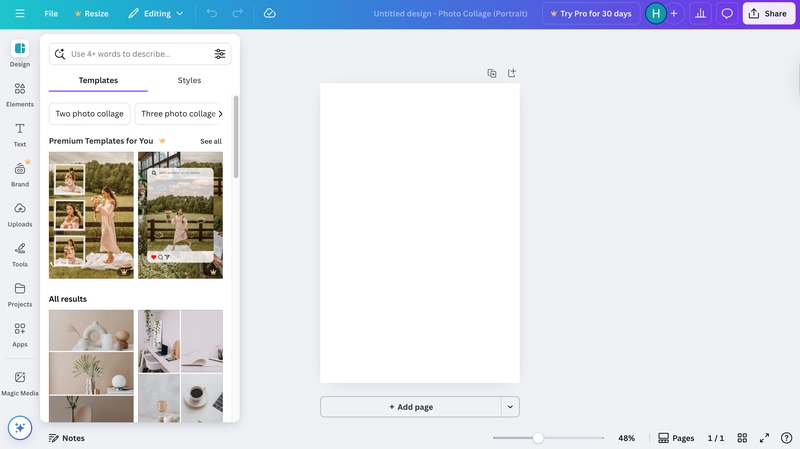
Task: Open the Projects folder panel
Action: [20, 295]
